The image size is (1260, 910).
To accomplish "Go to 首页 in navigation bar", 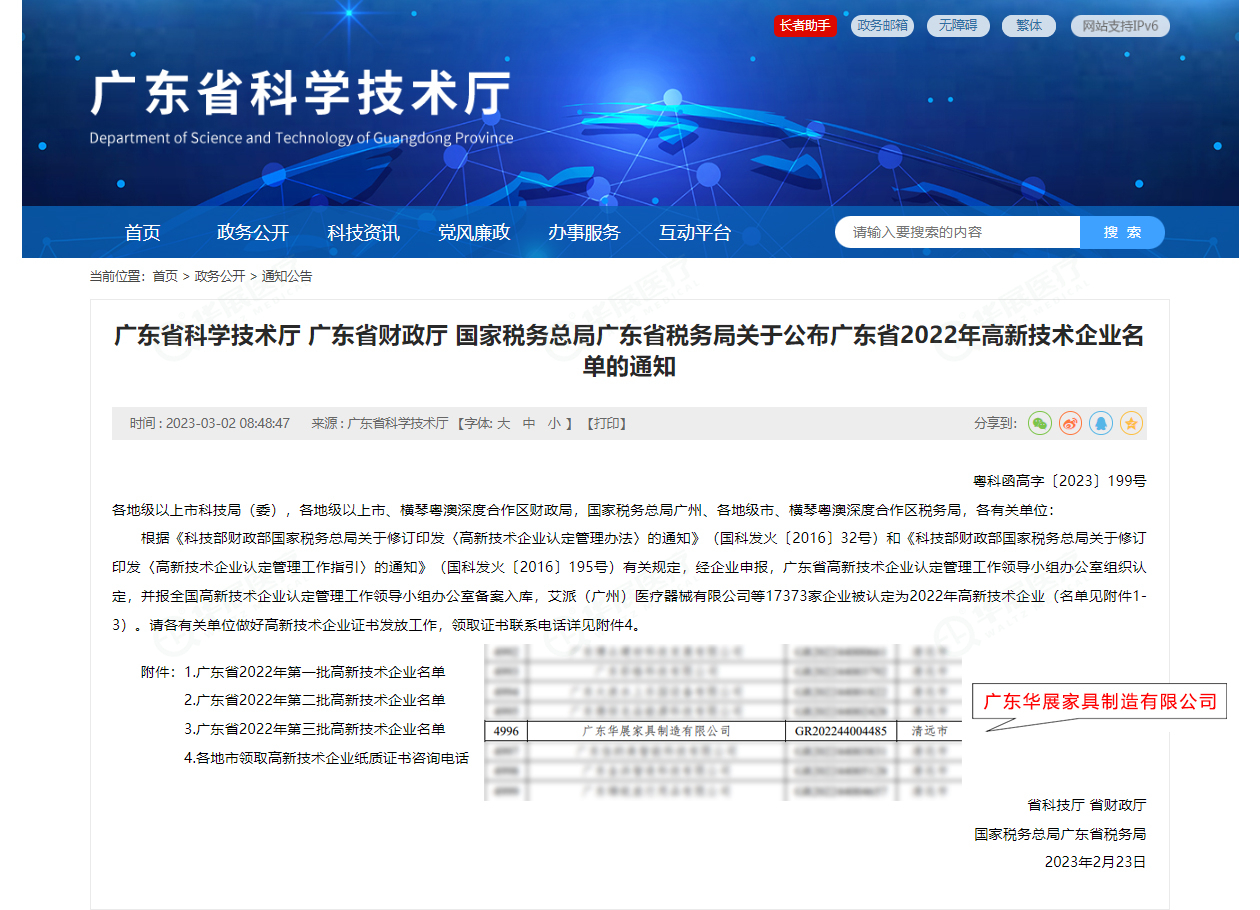I will (142, 233).
